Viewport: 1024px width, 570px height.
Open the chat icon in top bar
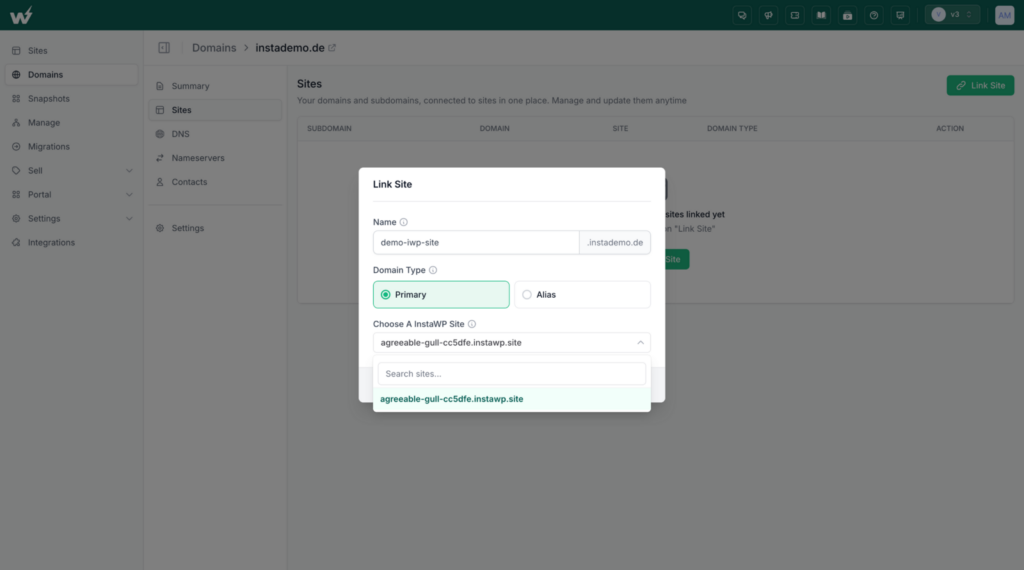742,15
